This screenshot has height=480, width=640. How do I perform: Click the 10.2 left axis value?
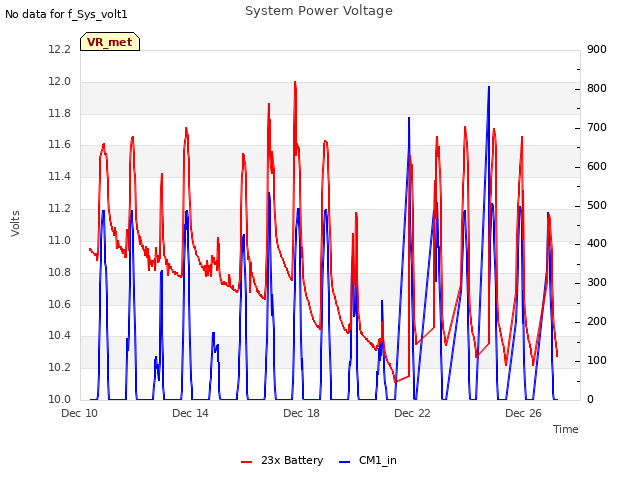60,367
